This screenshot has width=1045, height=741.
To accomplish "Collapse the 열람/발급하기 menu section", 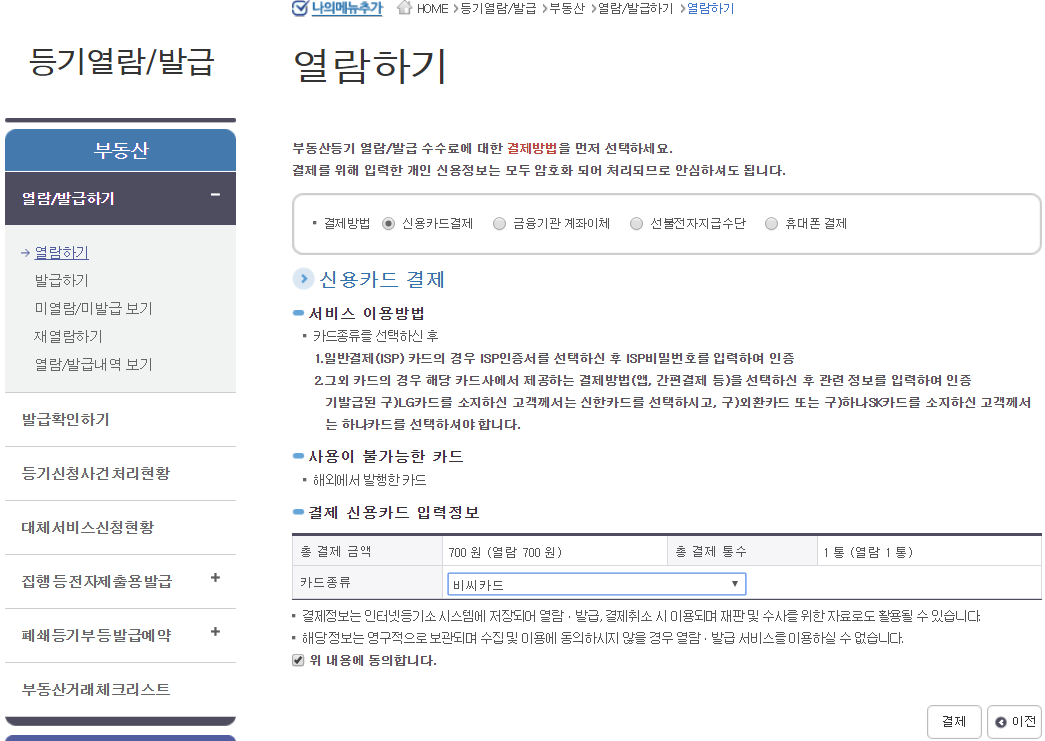I will pos(215,195).
